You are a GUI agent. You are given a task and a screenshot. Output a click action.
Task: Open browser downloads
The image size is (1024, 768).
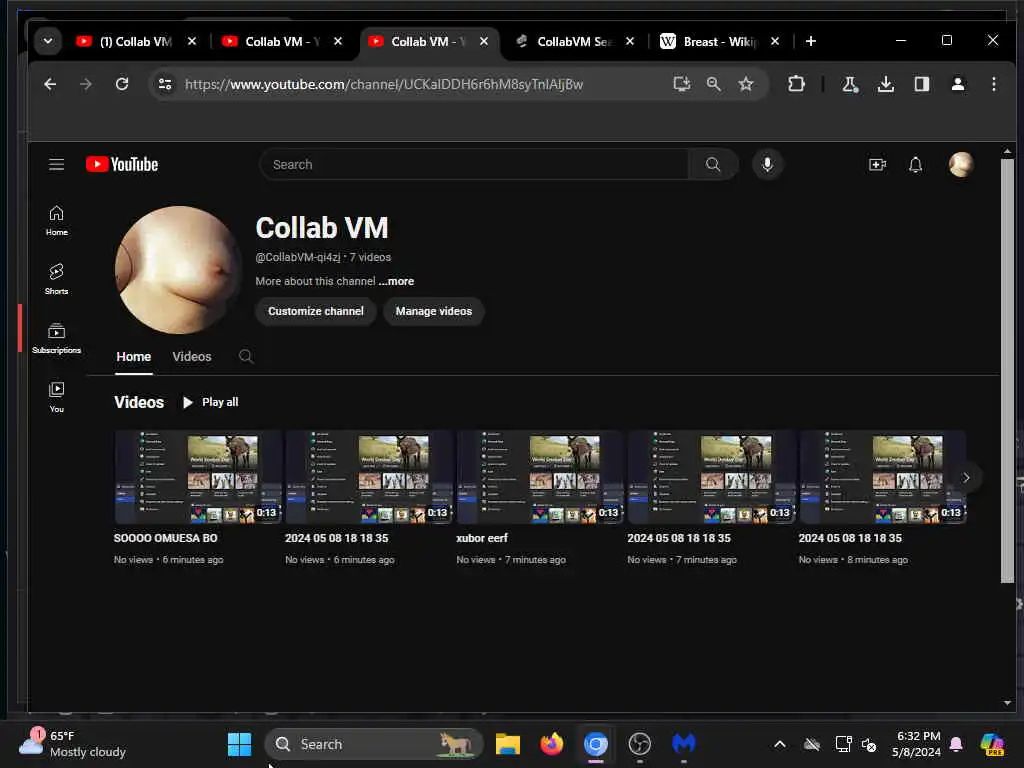886,84
